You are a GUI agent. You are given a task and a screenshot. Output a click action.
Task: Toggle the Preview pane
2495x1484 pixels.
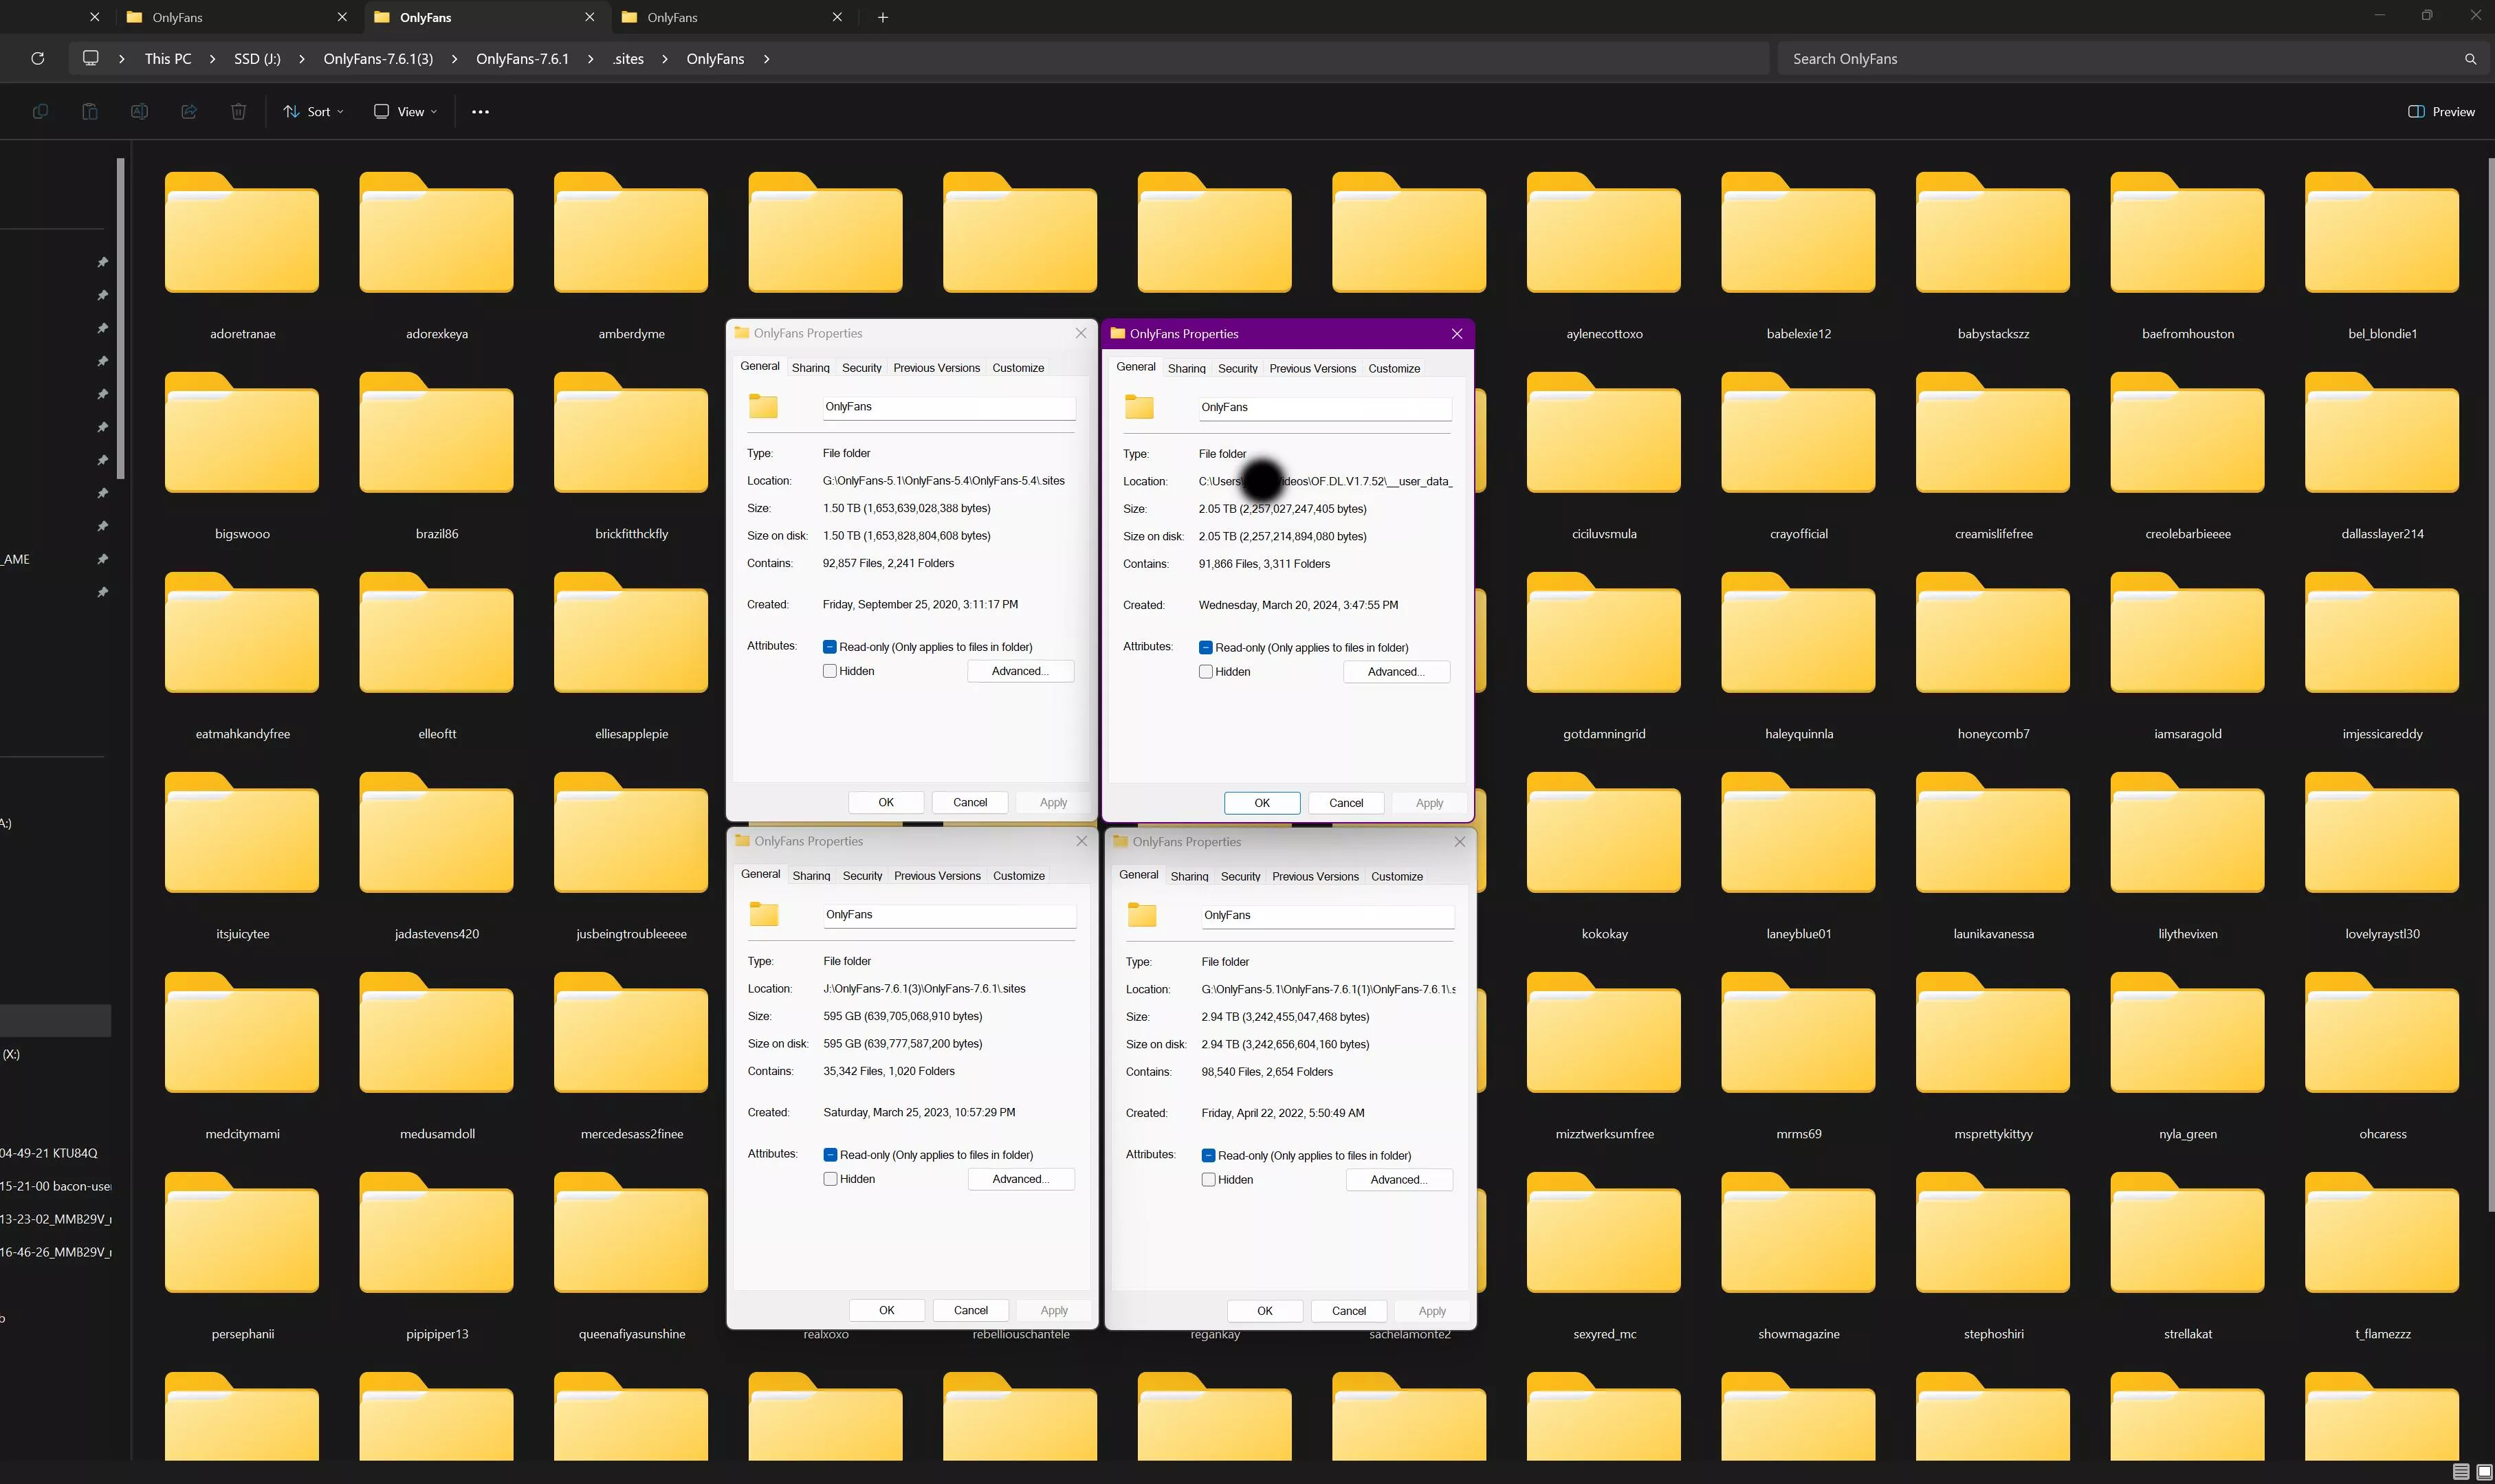tap(2441, 111)
